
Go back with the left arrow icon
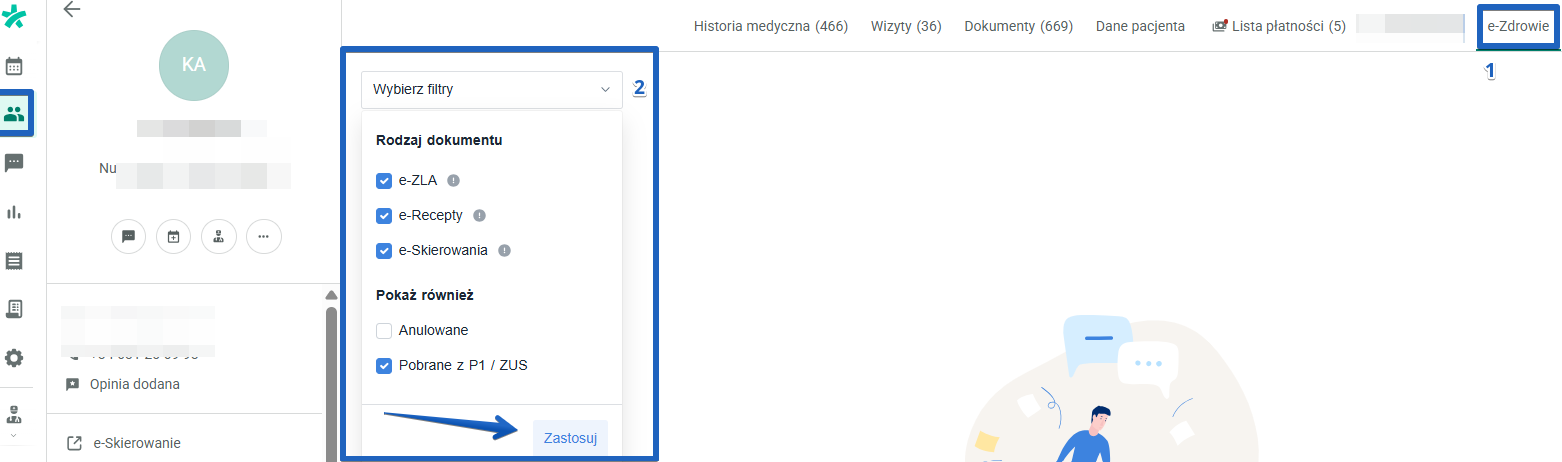tap(72, 10)
